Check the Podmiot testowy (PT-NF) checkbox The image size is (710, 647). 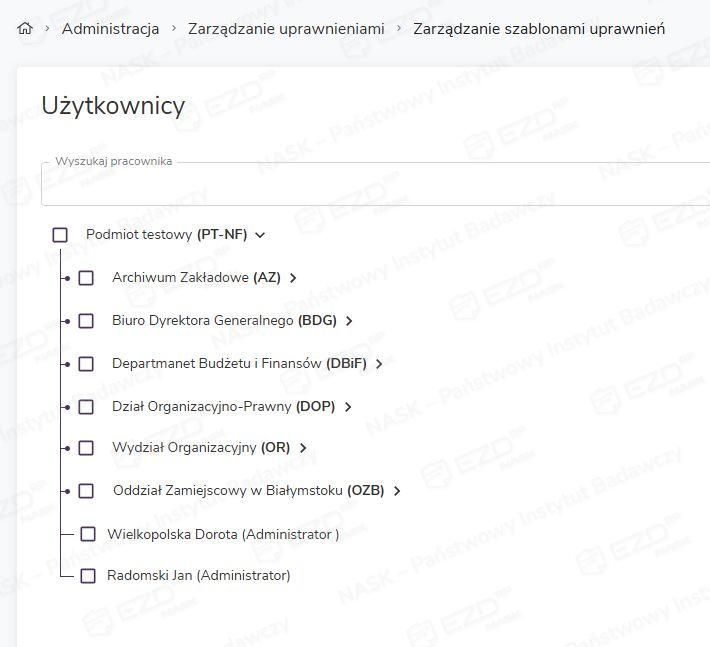coord(60,235)
